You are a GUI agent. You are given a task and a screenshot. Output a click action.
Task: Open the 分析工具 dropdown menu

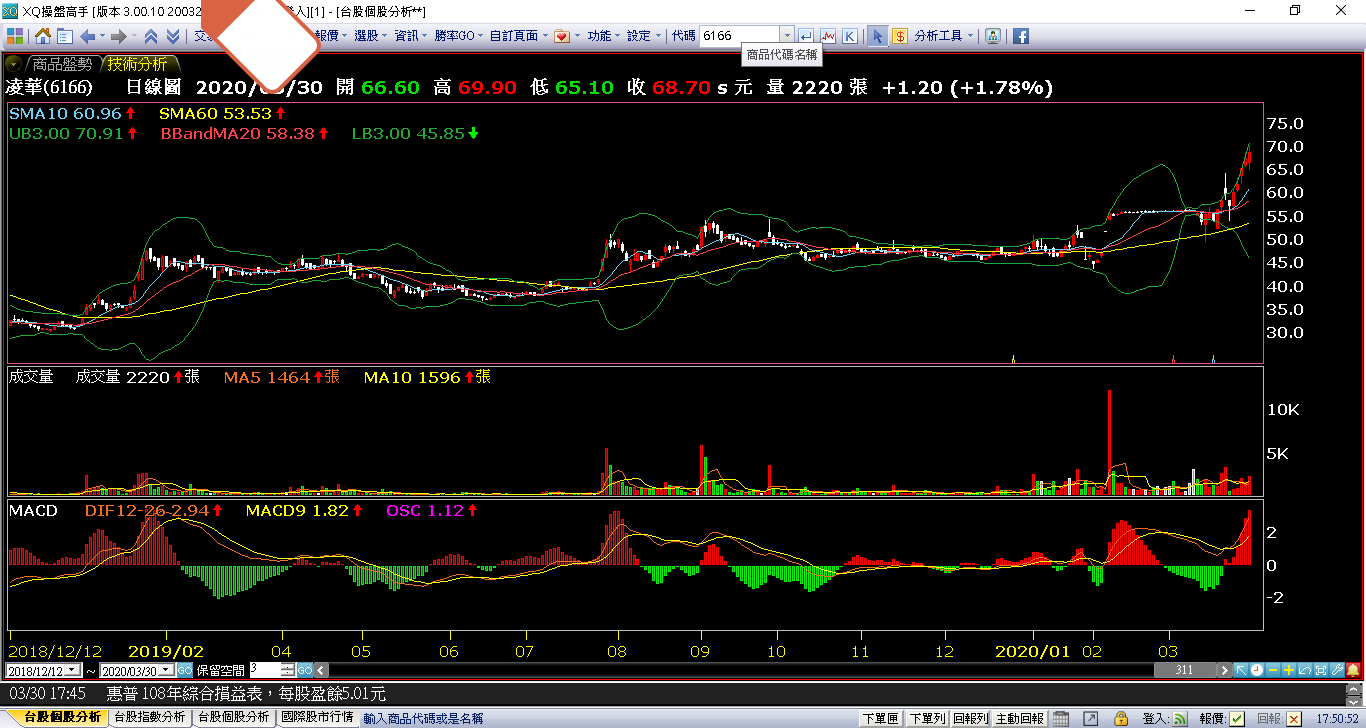click(943, 36)
